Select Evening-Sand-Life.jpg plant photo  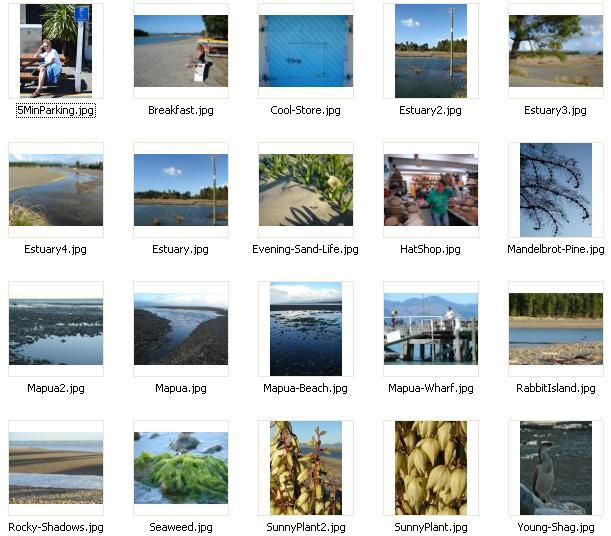[x=306, y=190]
